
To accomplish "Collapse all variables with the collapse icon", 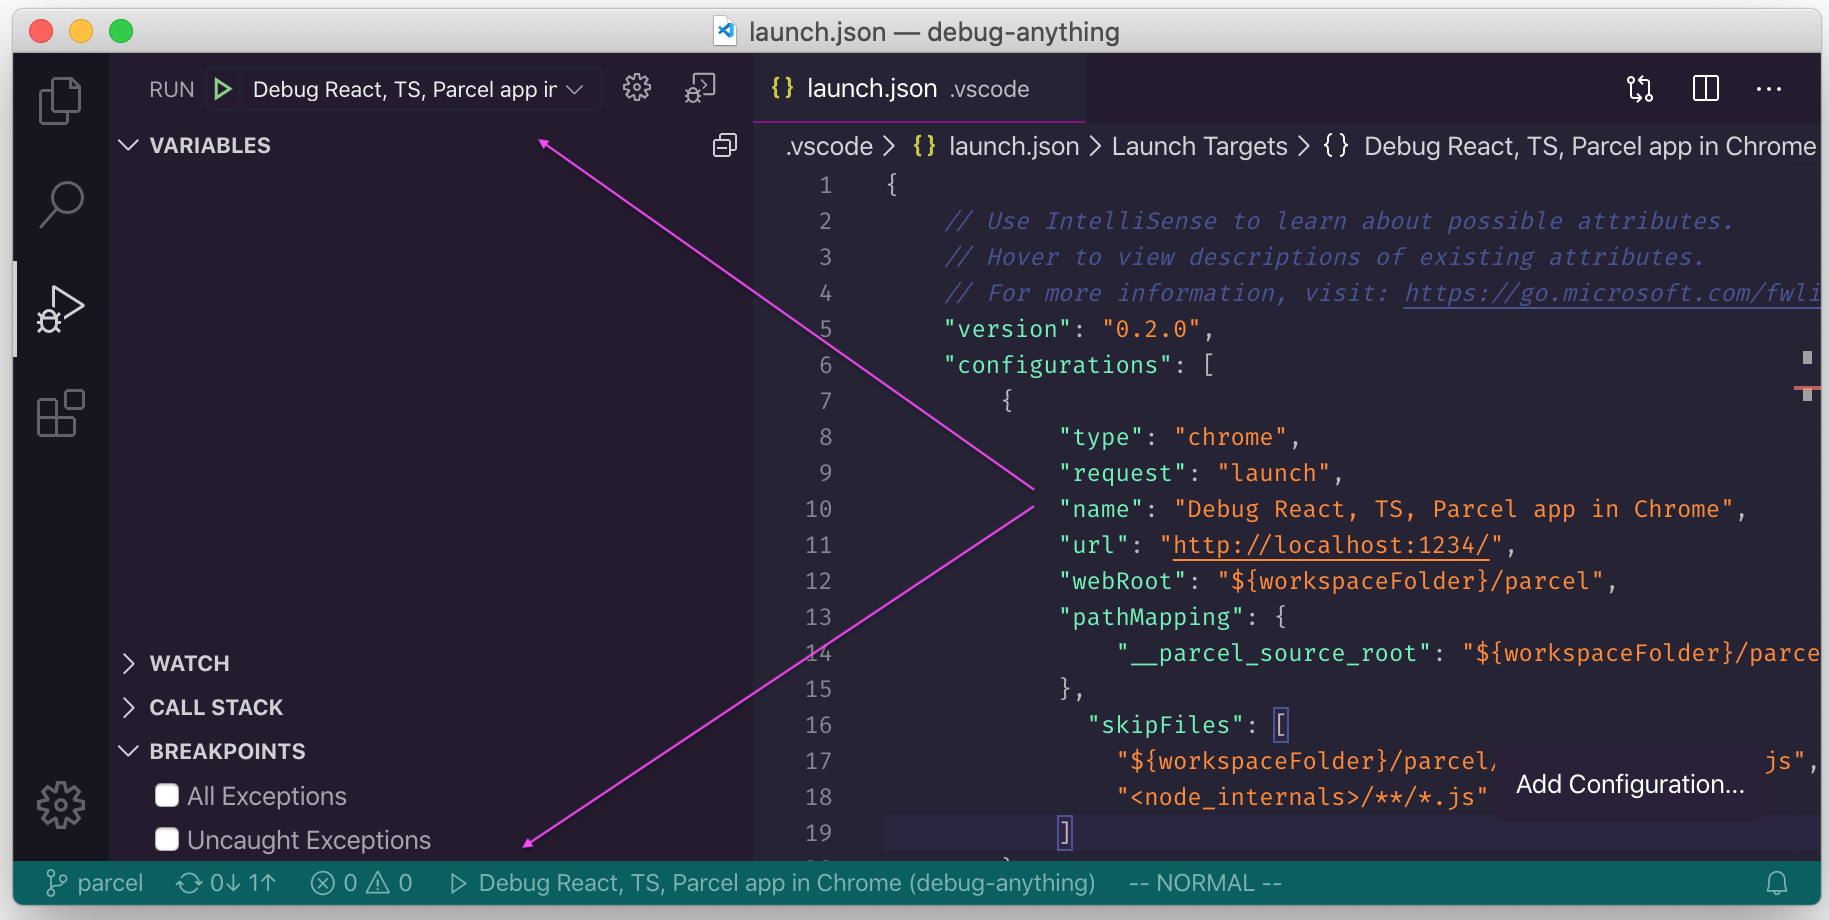I will coord(724,146).
